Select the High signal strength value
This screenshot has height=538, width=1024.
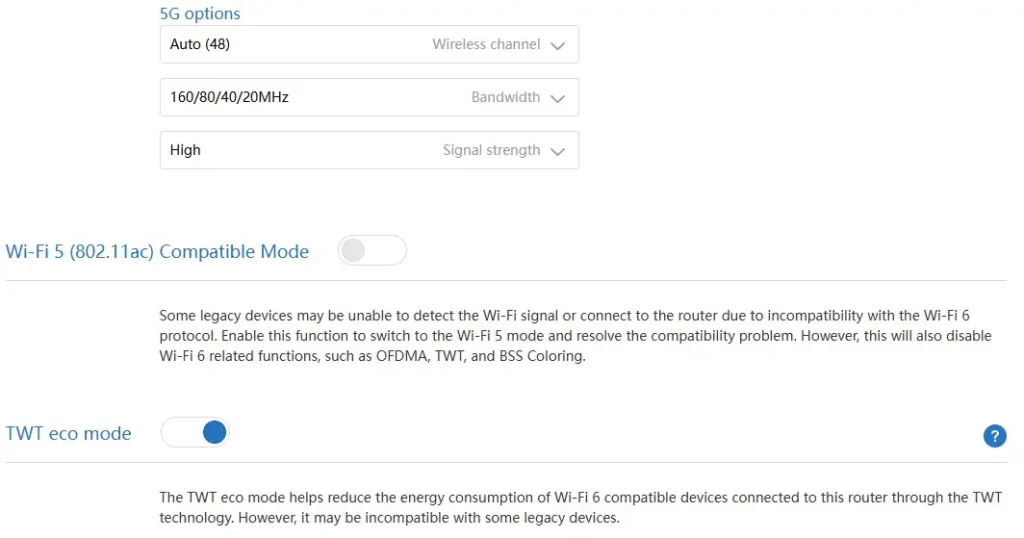[x=185, y=150]
